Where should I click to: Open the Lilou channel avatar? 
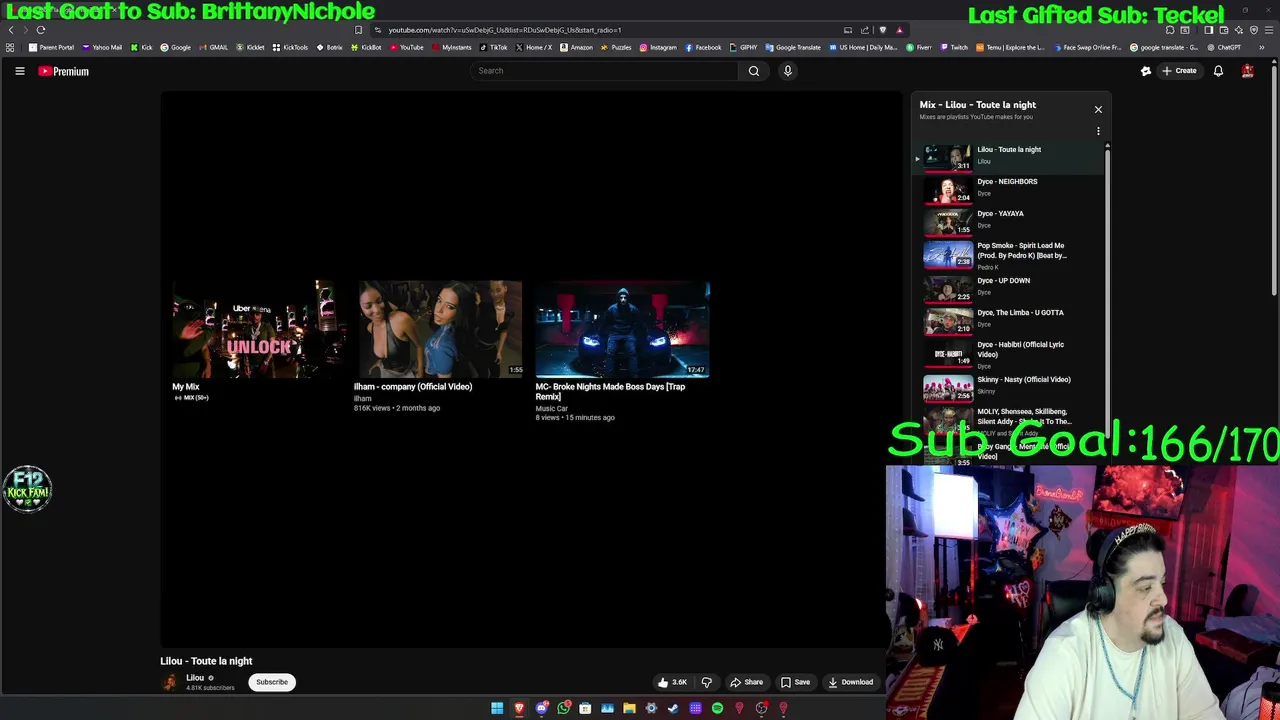tap(170, 682)
